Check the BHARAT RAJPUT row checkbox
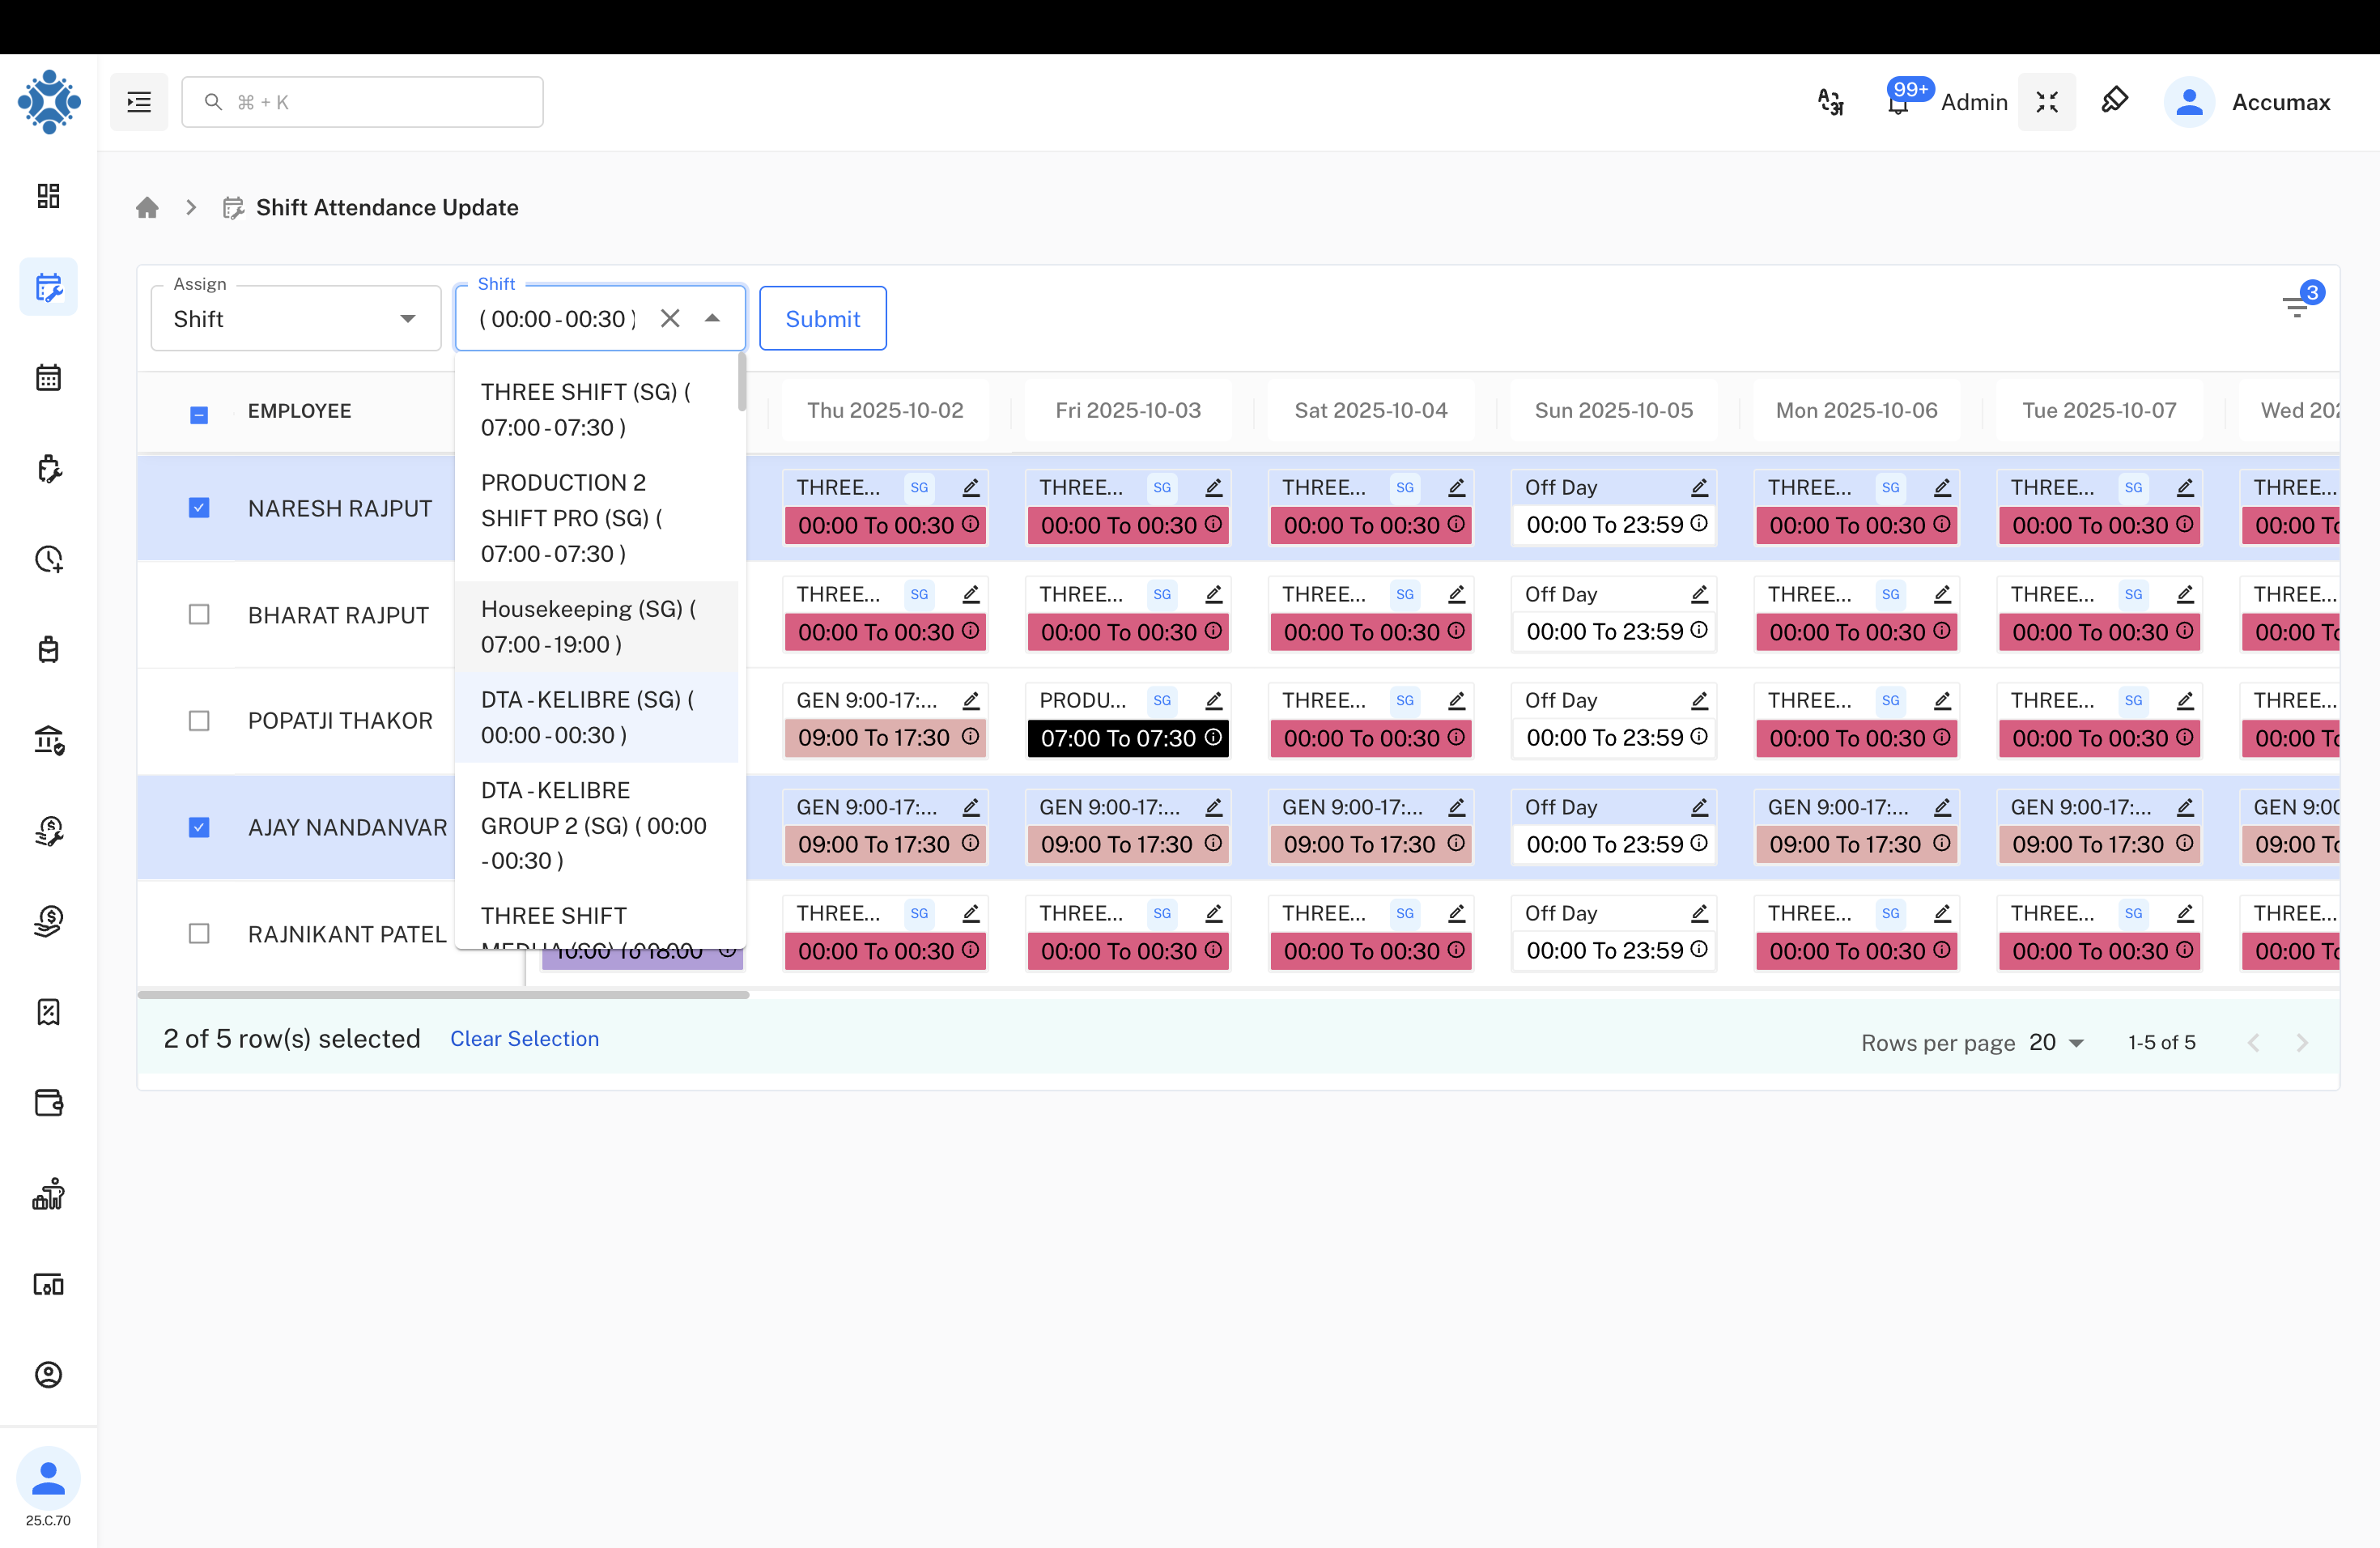 (199, 614)
